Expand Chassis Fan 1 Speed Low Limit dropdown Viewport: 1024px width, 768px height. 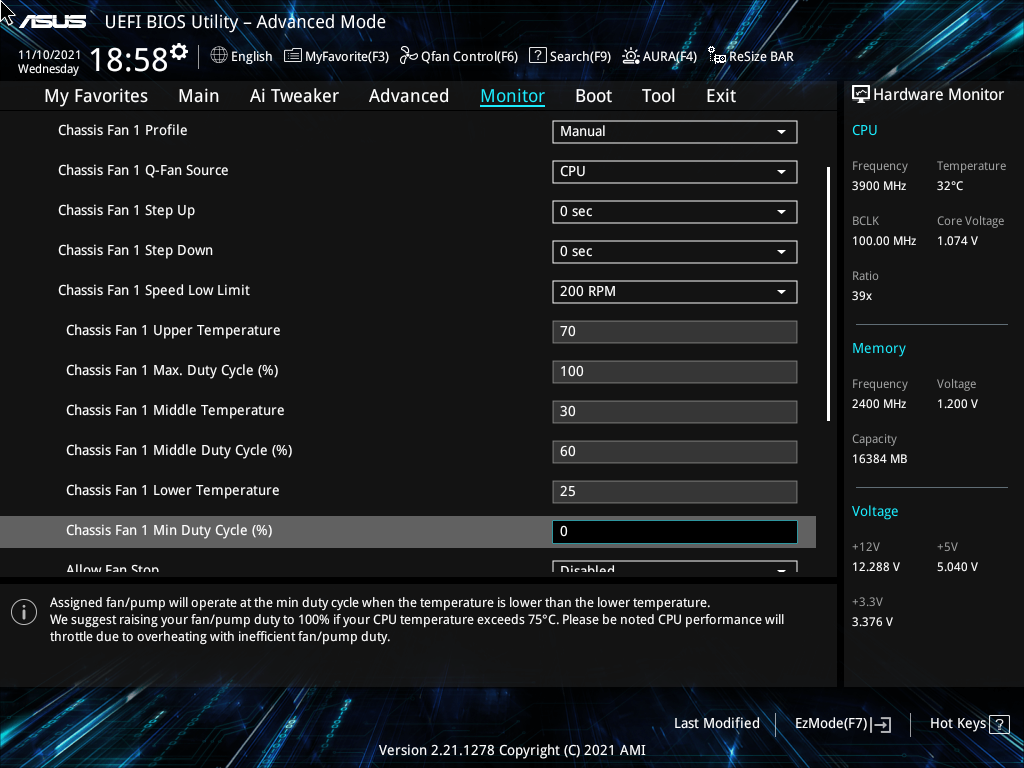point(675,291)
